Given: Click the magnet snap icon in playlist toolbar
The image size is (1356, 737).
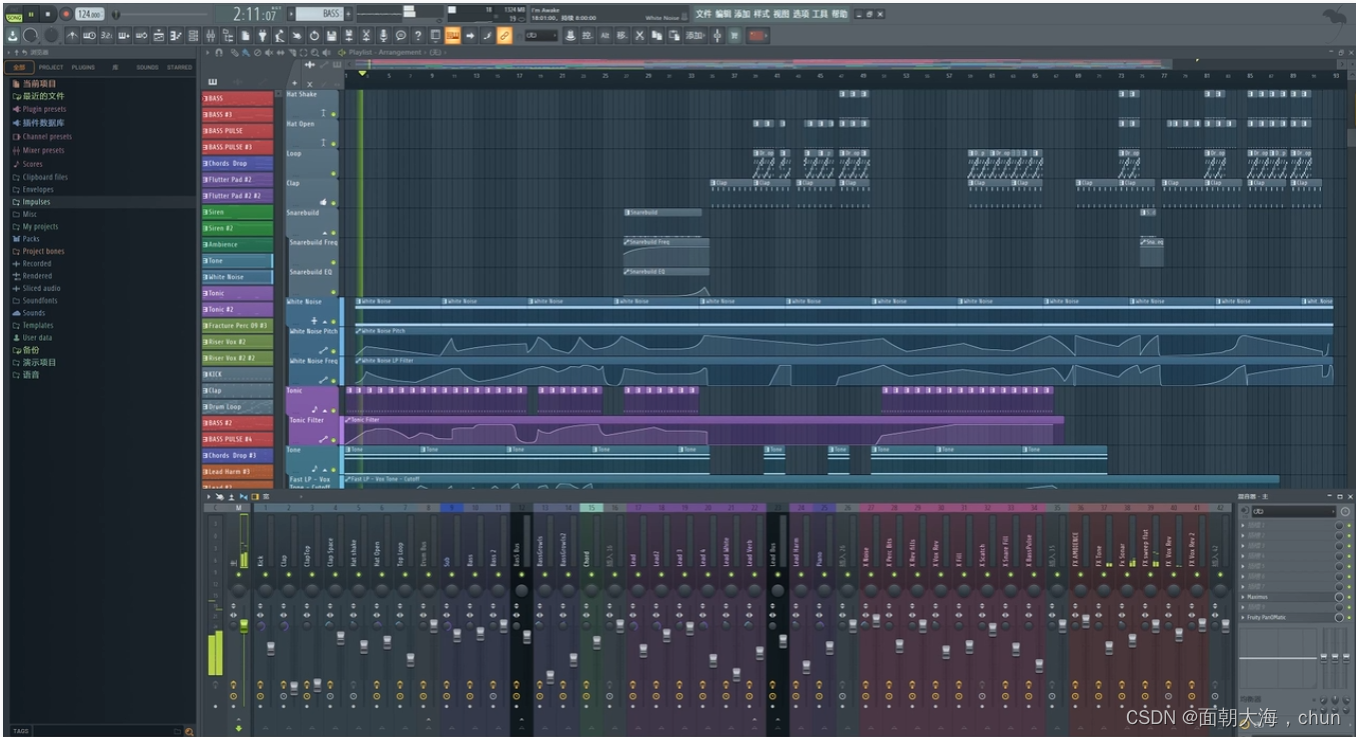Looking at the screenshot, I should click(220, 52).
